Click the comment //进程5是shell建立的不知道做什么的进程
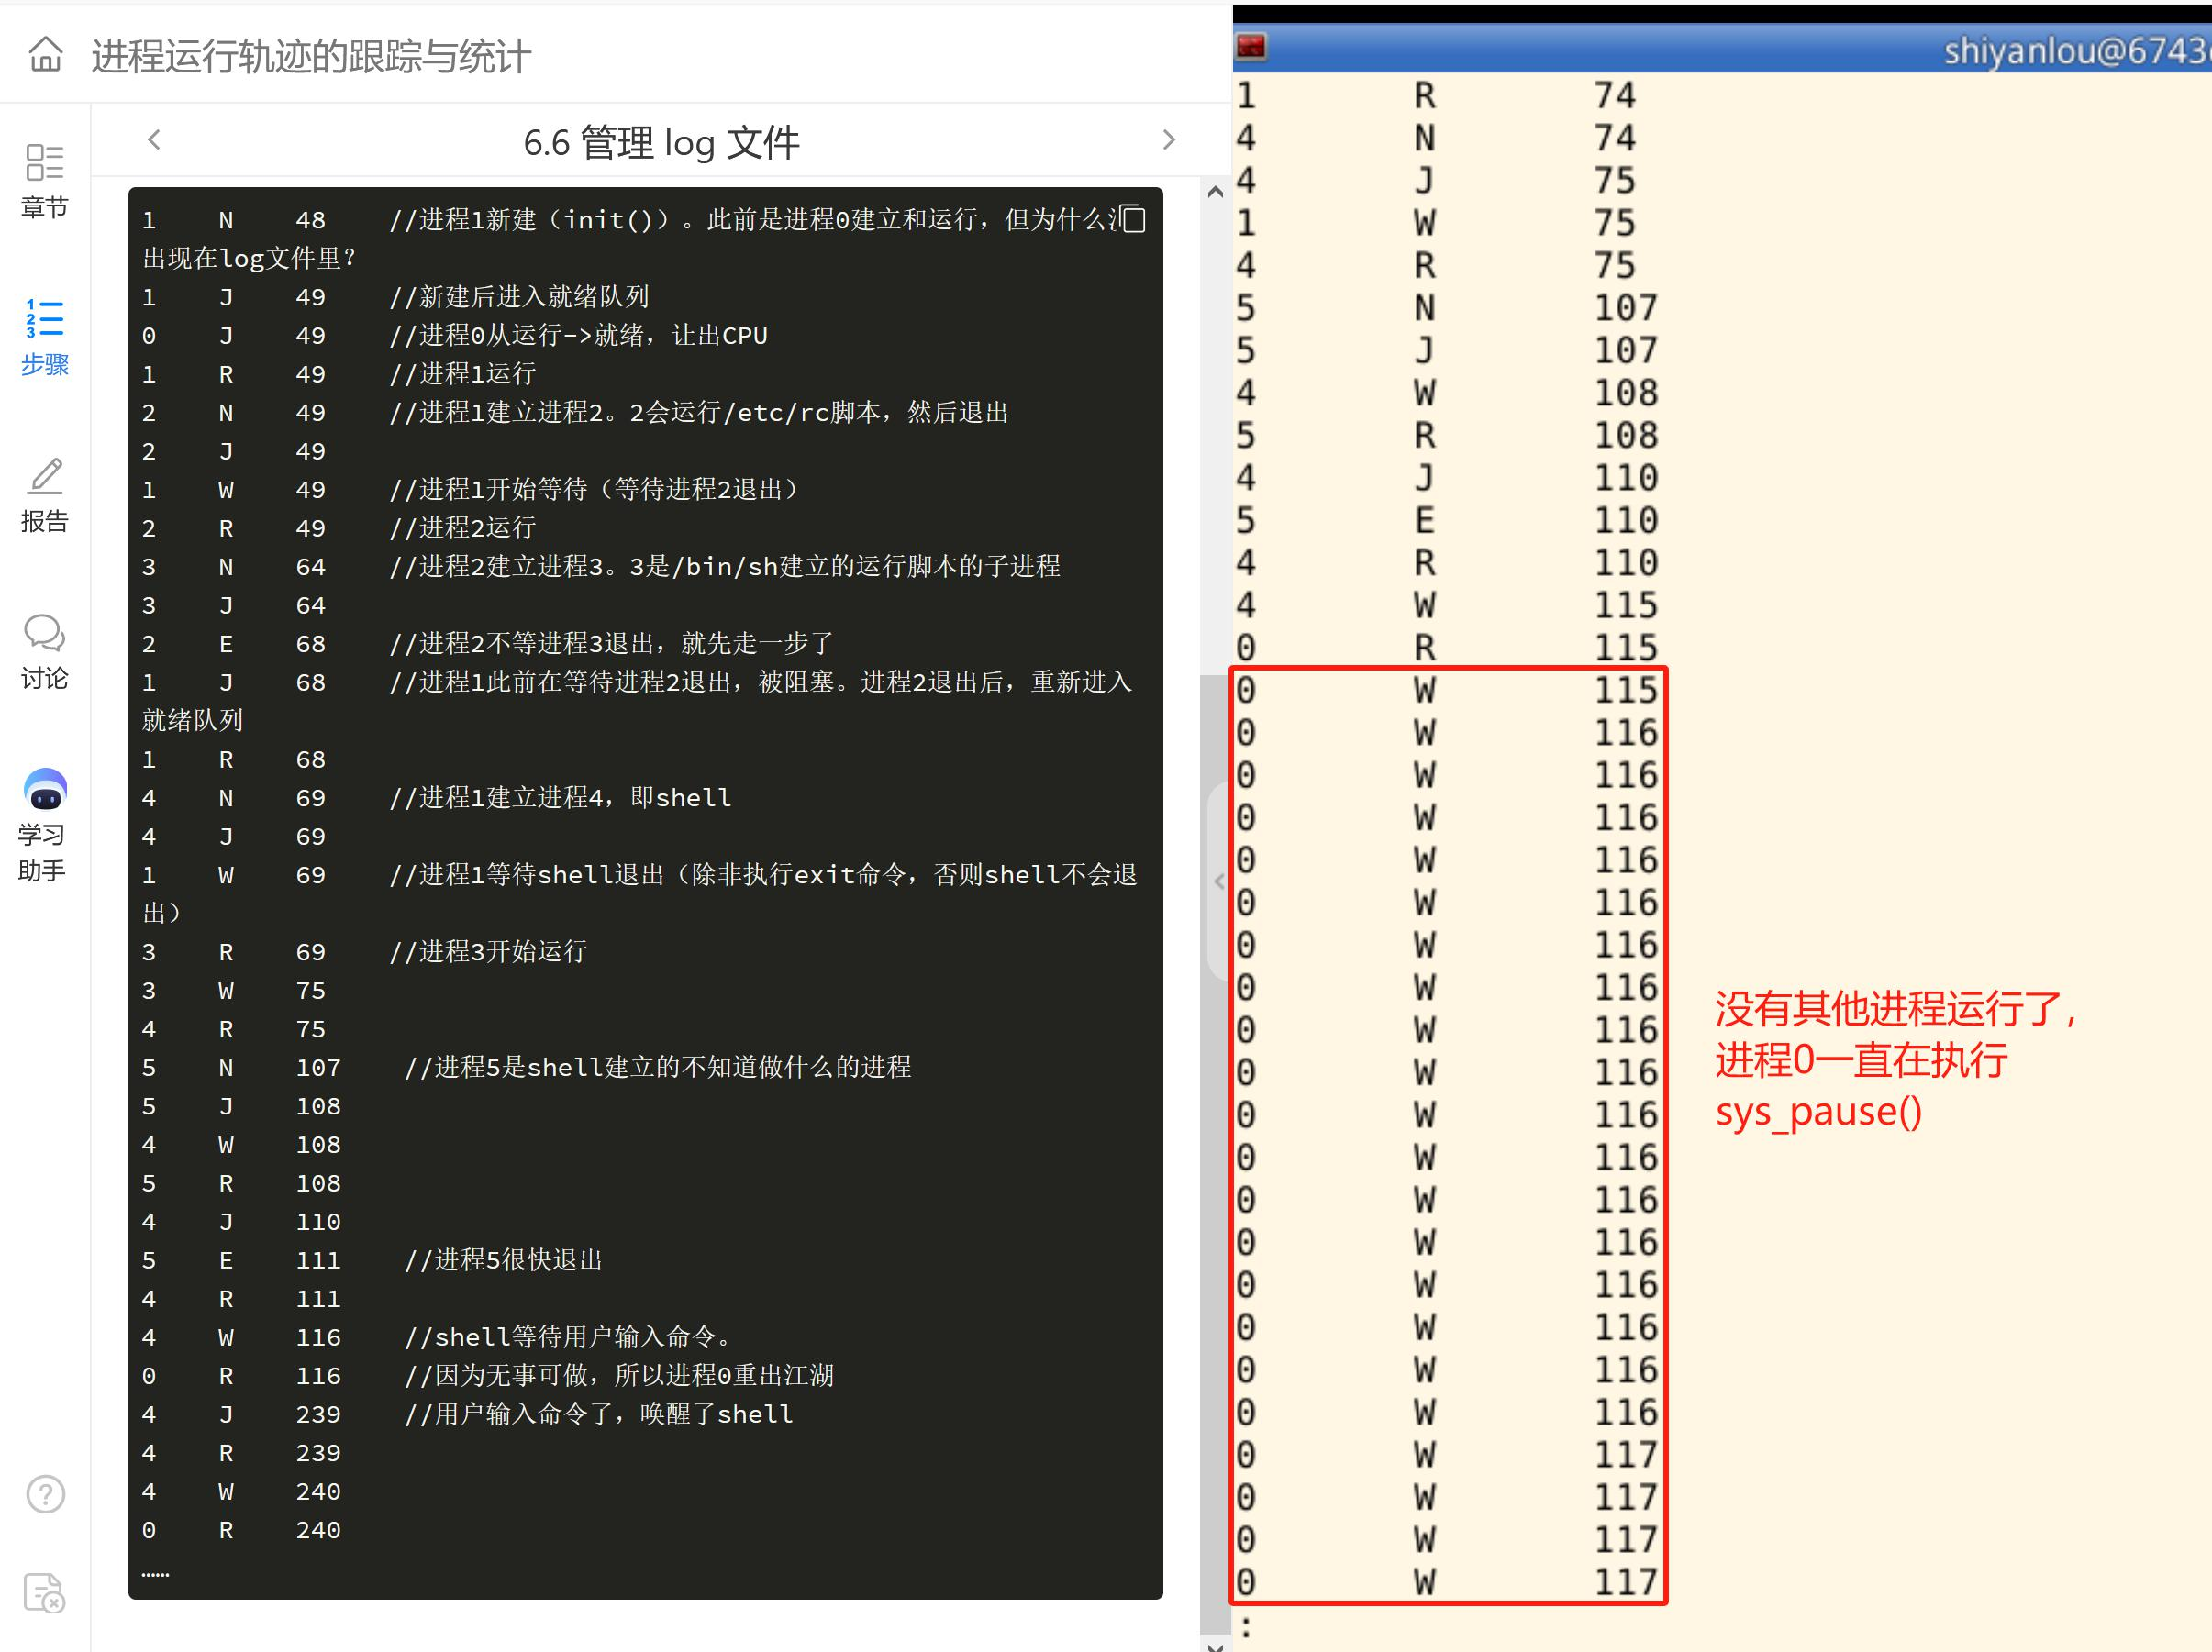Screen dimensions: 2212x1652 point(658,1068)
